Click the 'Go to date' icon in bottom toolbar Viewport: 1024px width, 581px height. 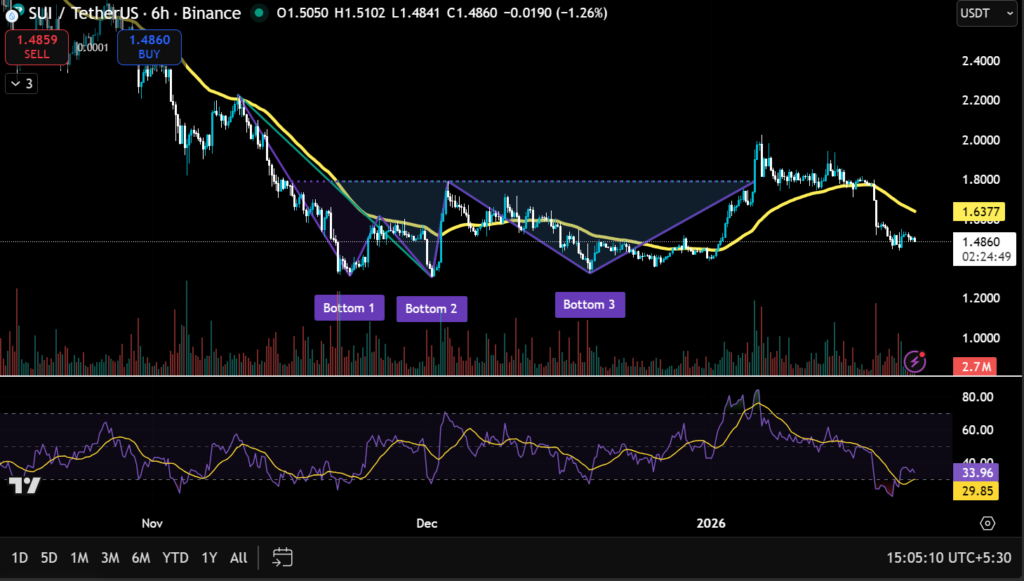(x=281, y=558)
